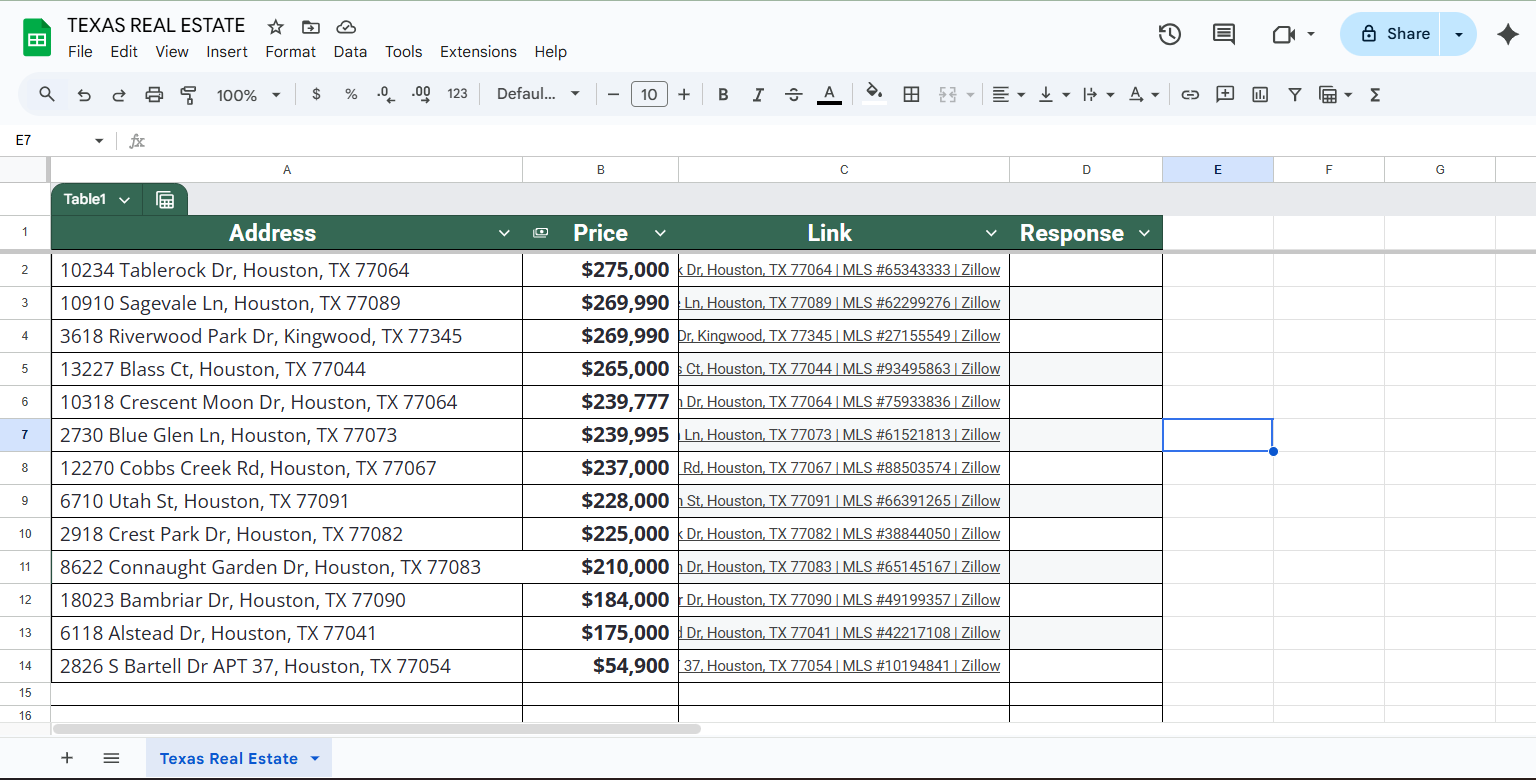The image size is (1536, 780).
Task: Open the Price column filter dropdown
Action: pos(660,232)
